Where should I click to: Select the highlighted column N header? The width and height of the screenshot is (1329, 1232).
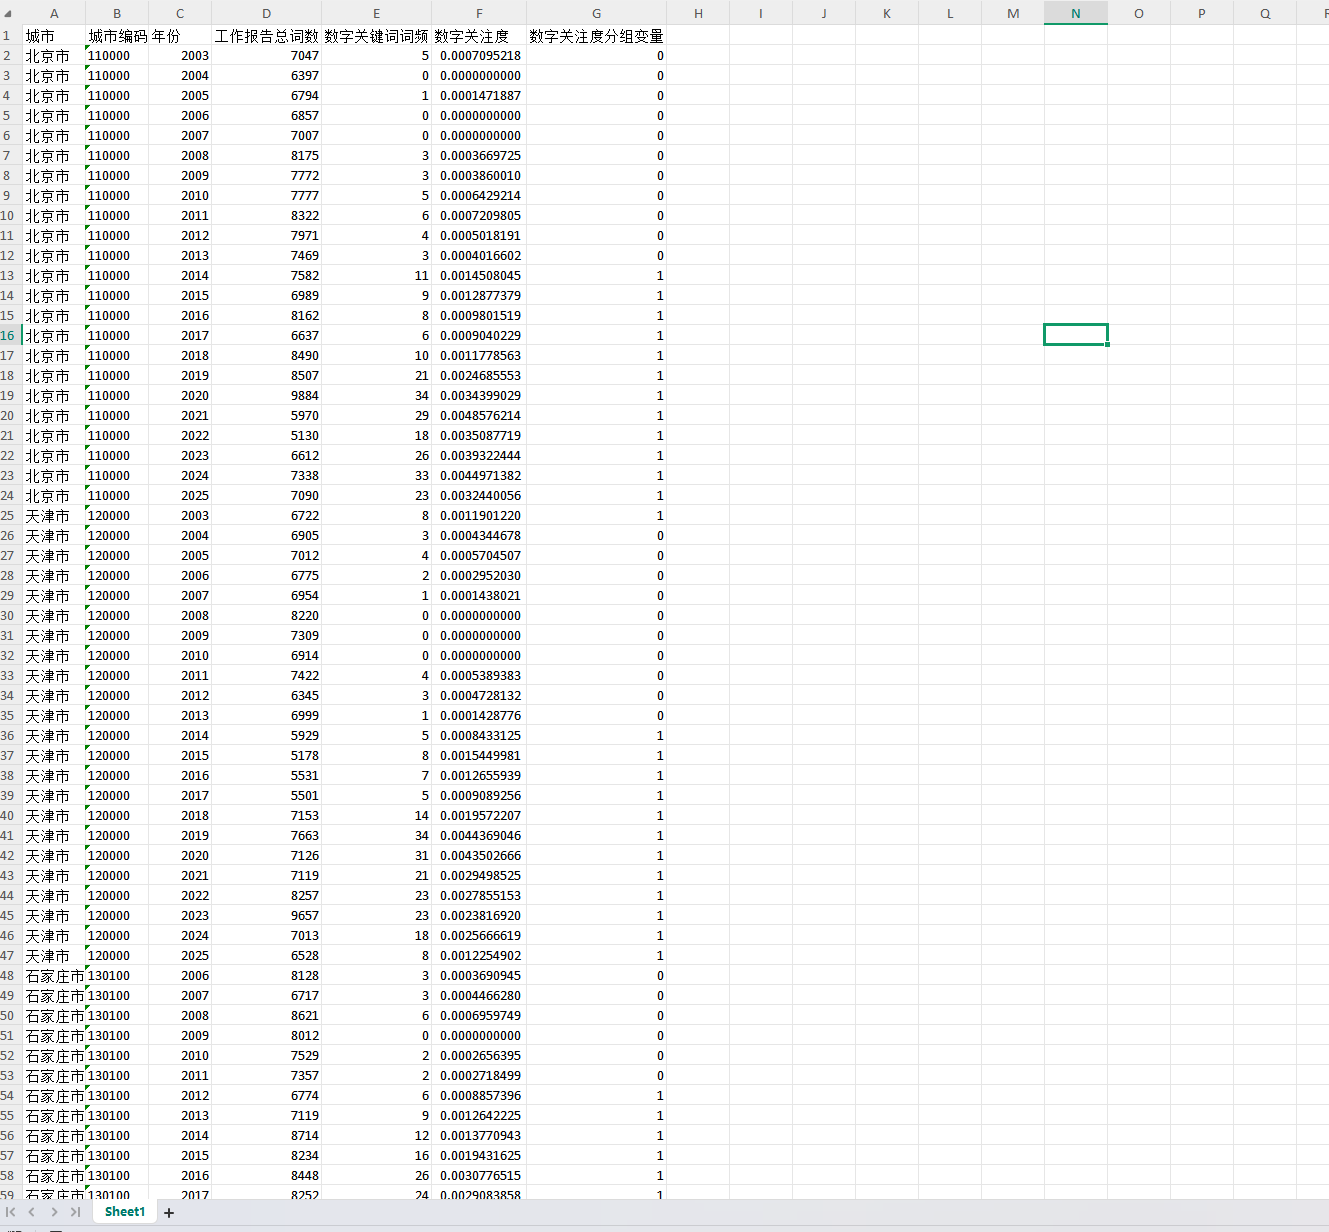pos(1076,13)
